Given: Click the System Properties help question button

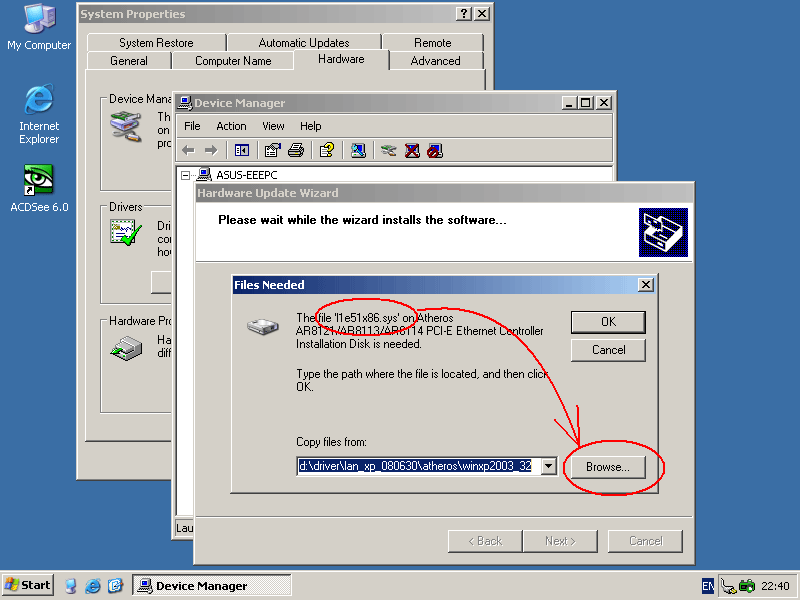Looking at the screenshot, I should pyautogui.click(x=463, y=14).
